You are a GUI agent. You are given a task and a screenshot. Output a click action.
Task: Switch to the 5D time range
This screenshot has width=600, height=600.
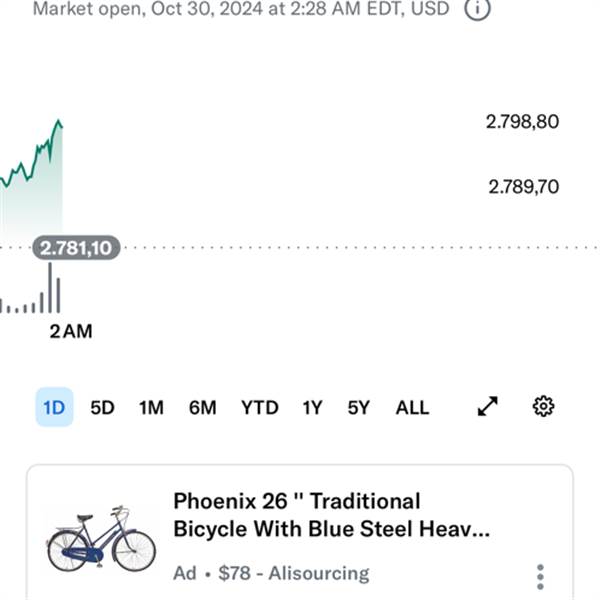tap(103, 408)
